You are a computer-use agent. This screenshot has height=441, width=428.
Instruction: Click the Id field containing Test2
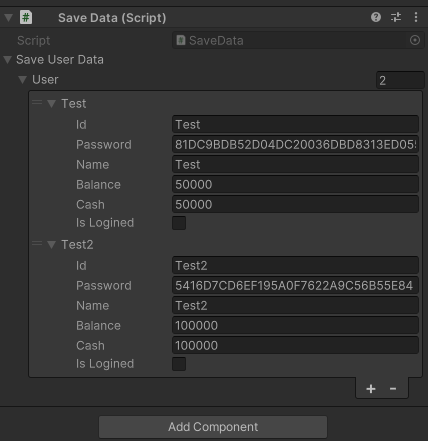[x=295, y=265]
